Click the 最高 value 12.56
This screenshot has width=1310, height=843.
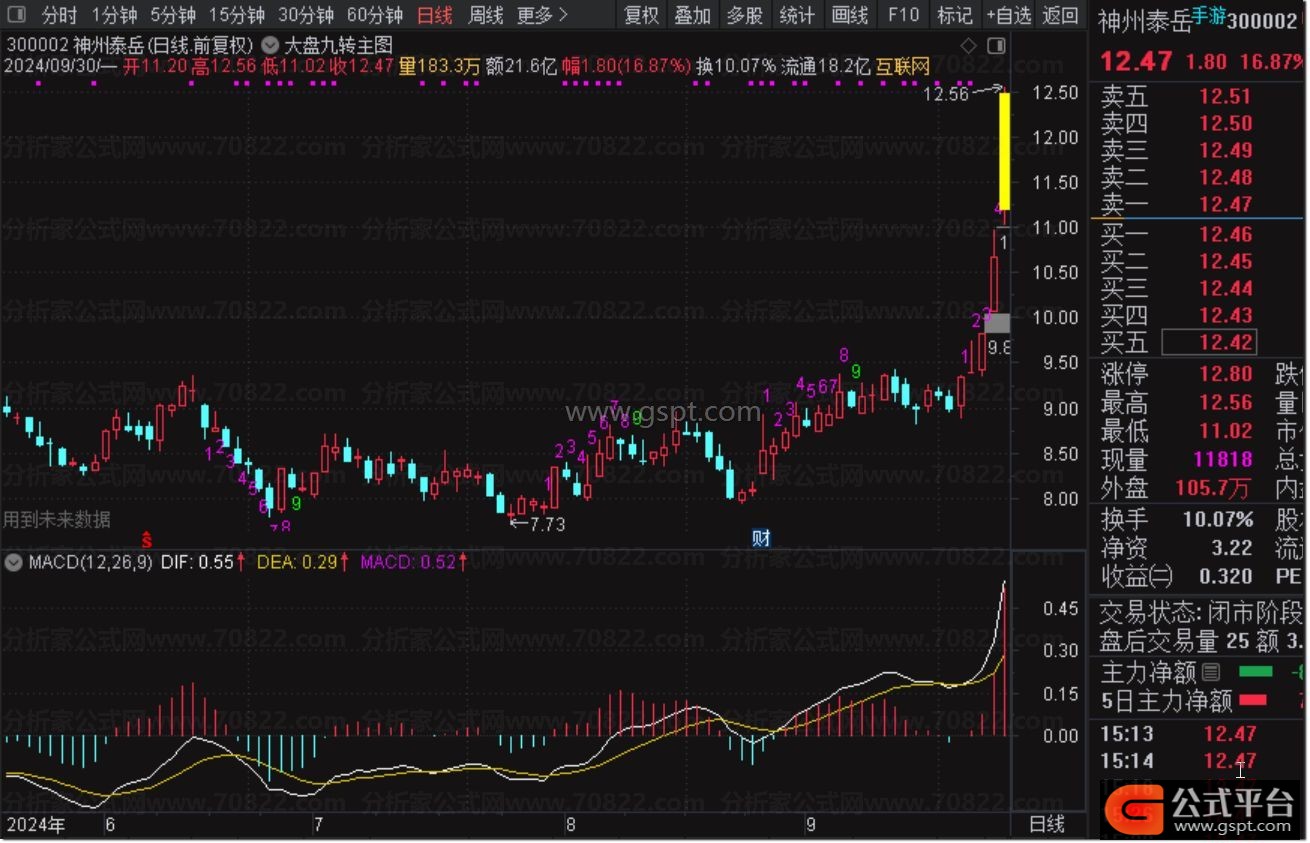click(1225, 403)
